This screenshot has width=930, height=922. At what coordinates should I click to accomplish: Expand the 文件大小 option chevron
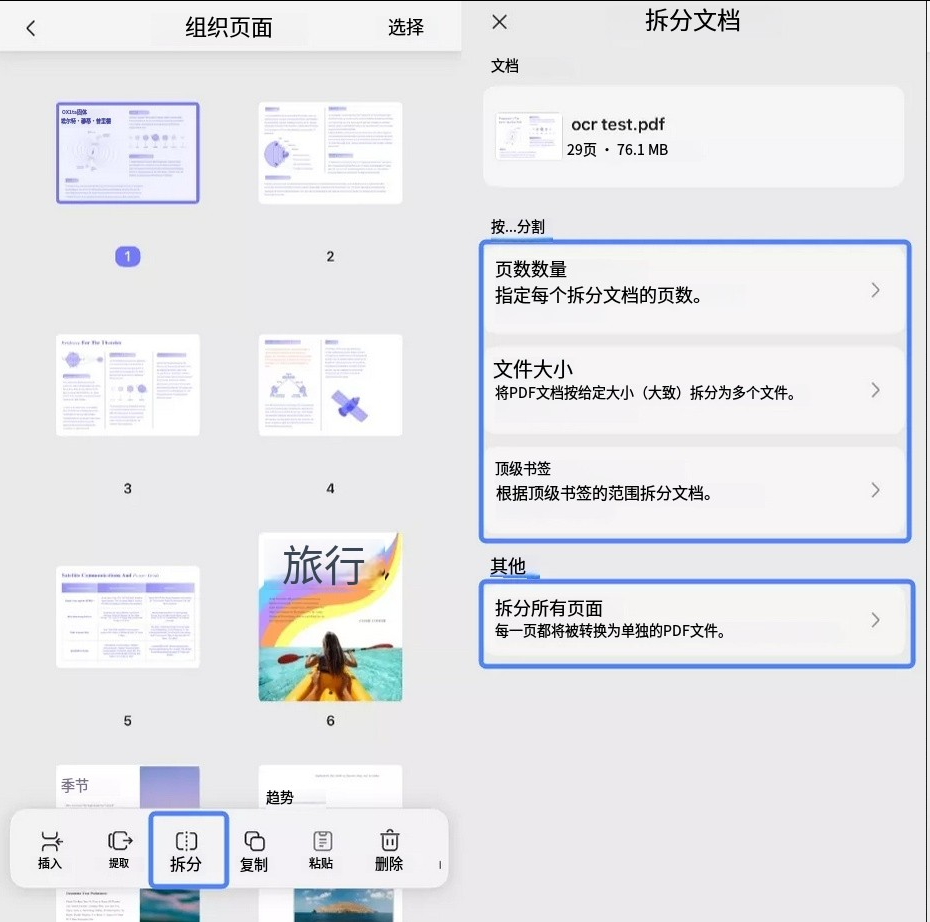[x=876, y=390]
